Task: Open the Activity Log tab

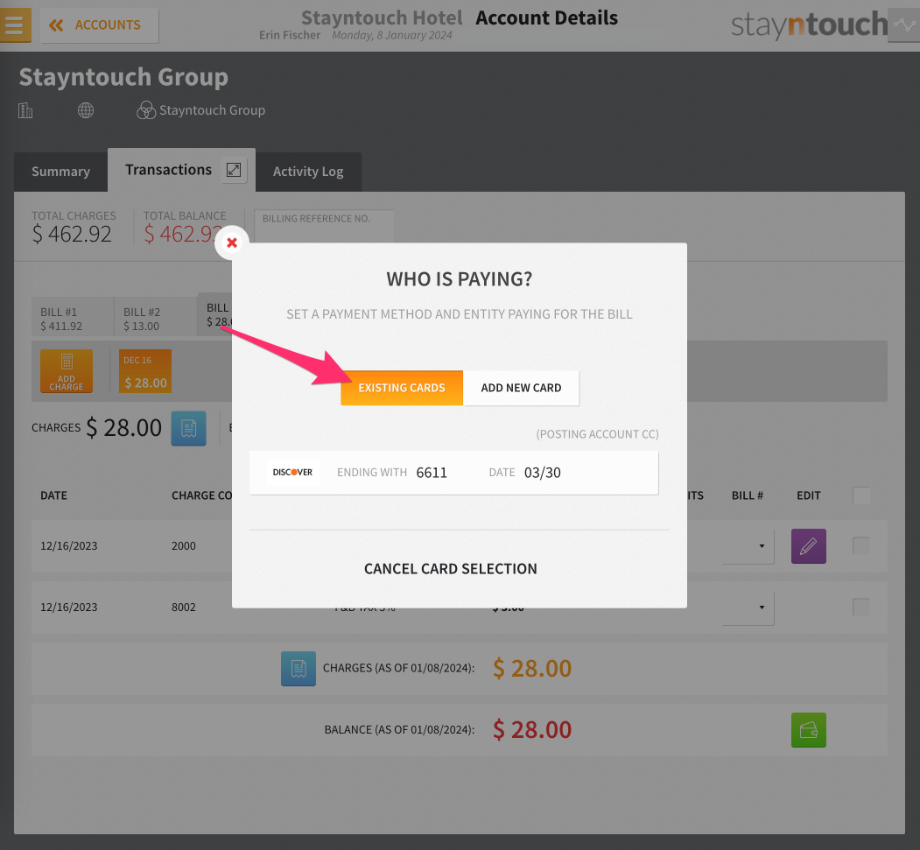Action: point(308,171)
